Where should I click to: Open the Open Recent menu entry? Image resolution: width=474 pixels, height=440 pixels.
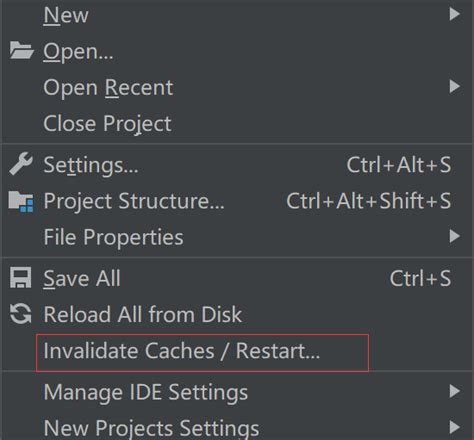(x=237, y=87)
